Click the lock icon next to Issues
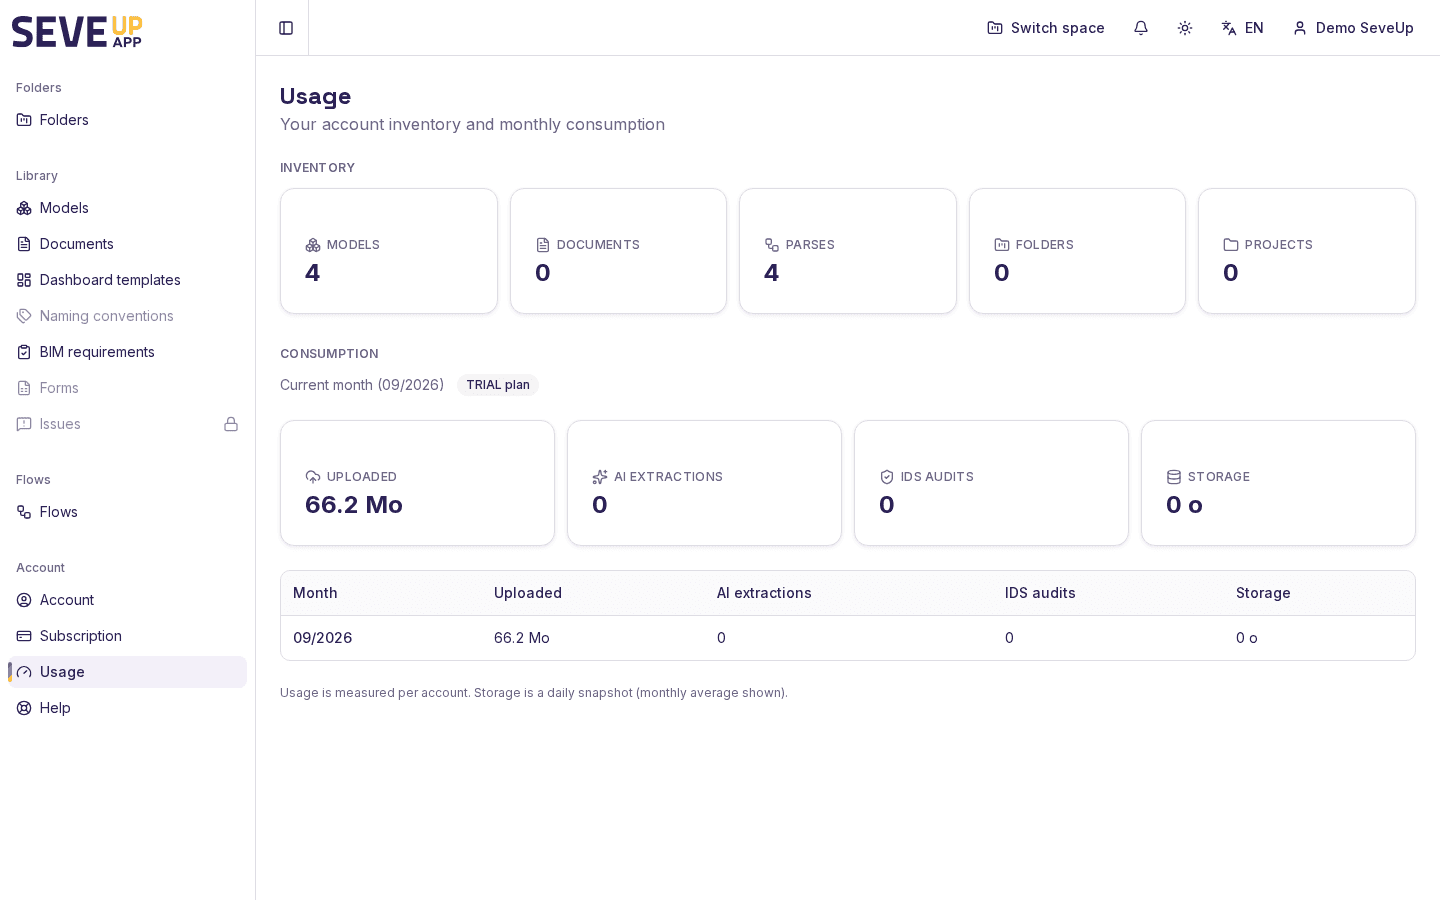Image resolution: width=1440 pixels, height=900 pixels. pos(231,424)
